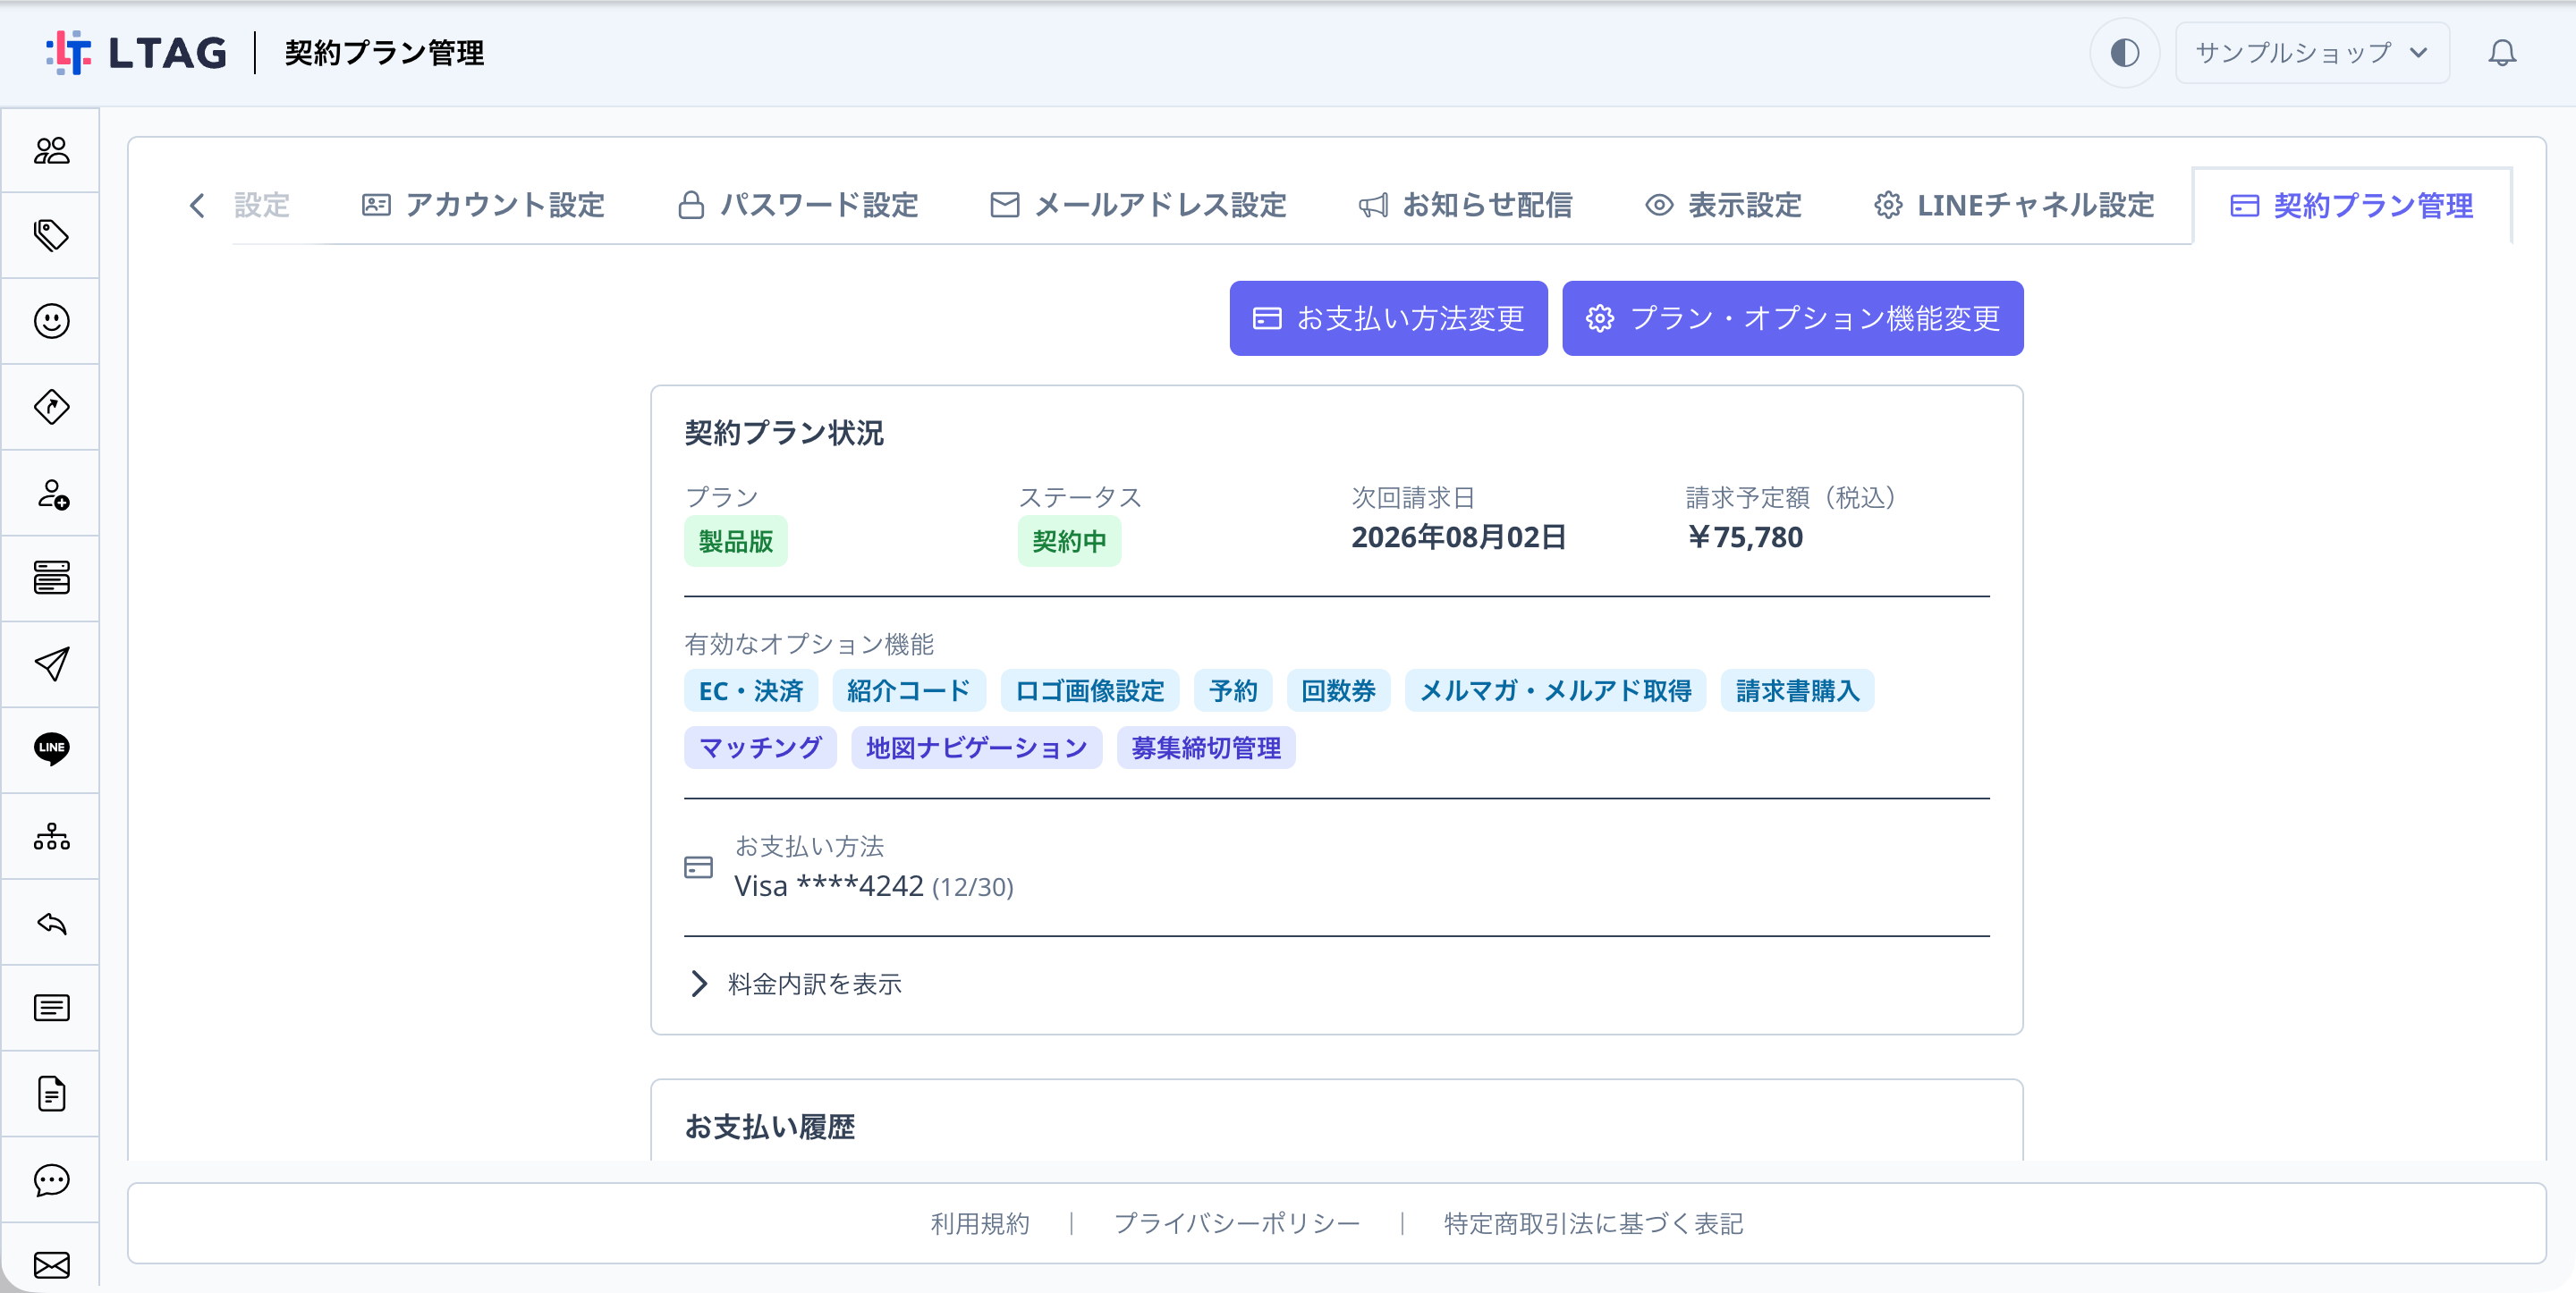Viewport: 2576px width, 1293px height.
Task: Open the 利用規約 link
Action: pos(979,1223)
